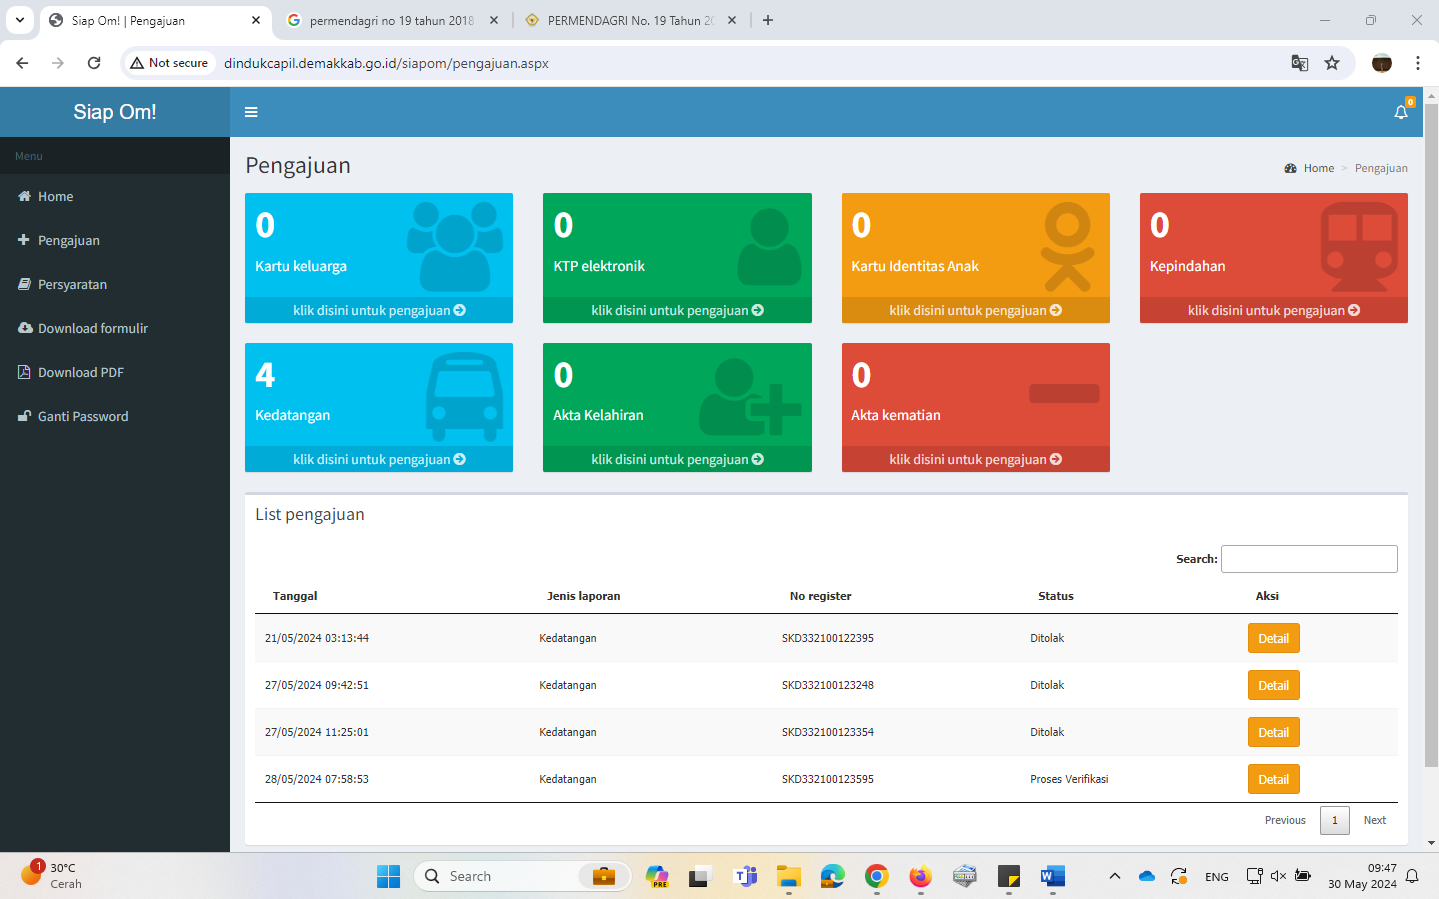Open the notifications bell icon
Viewport: 1439px width, 899px height.
click(x=1400, y=112)
